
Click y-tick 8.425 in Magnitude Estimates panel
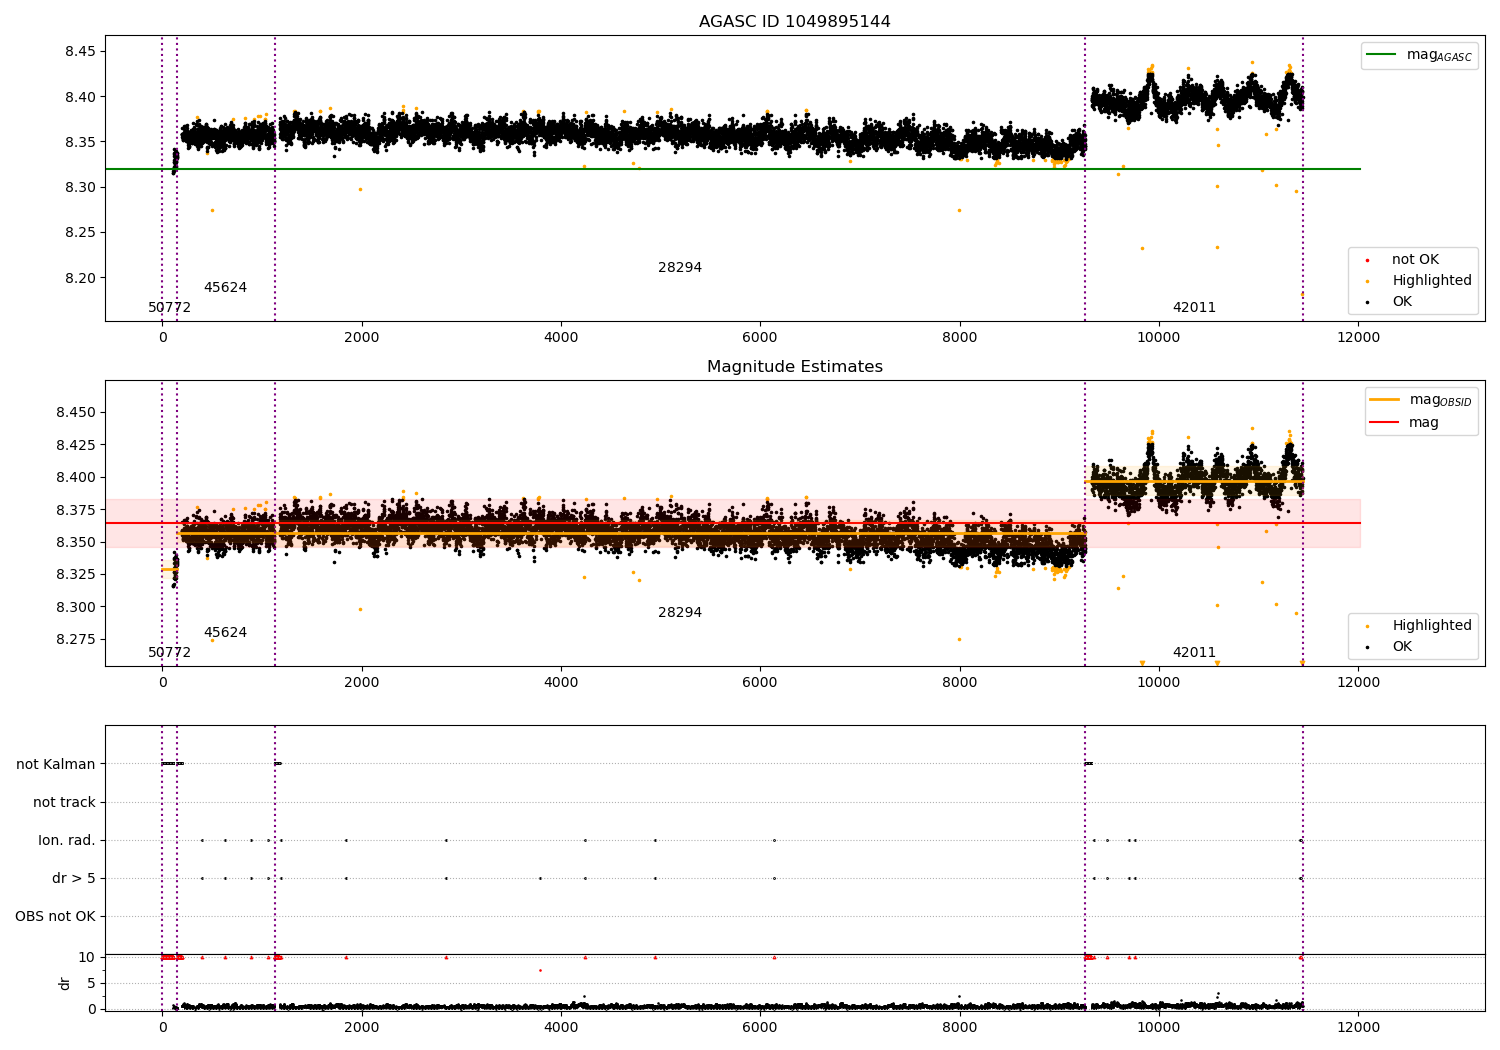tap(76, 445)
